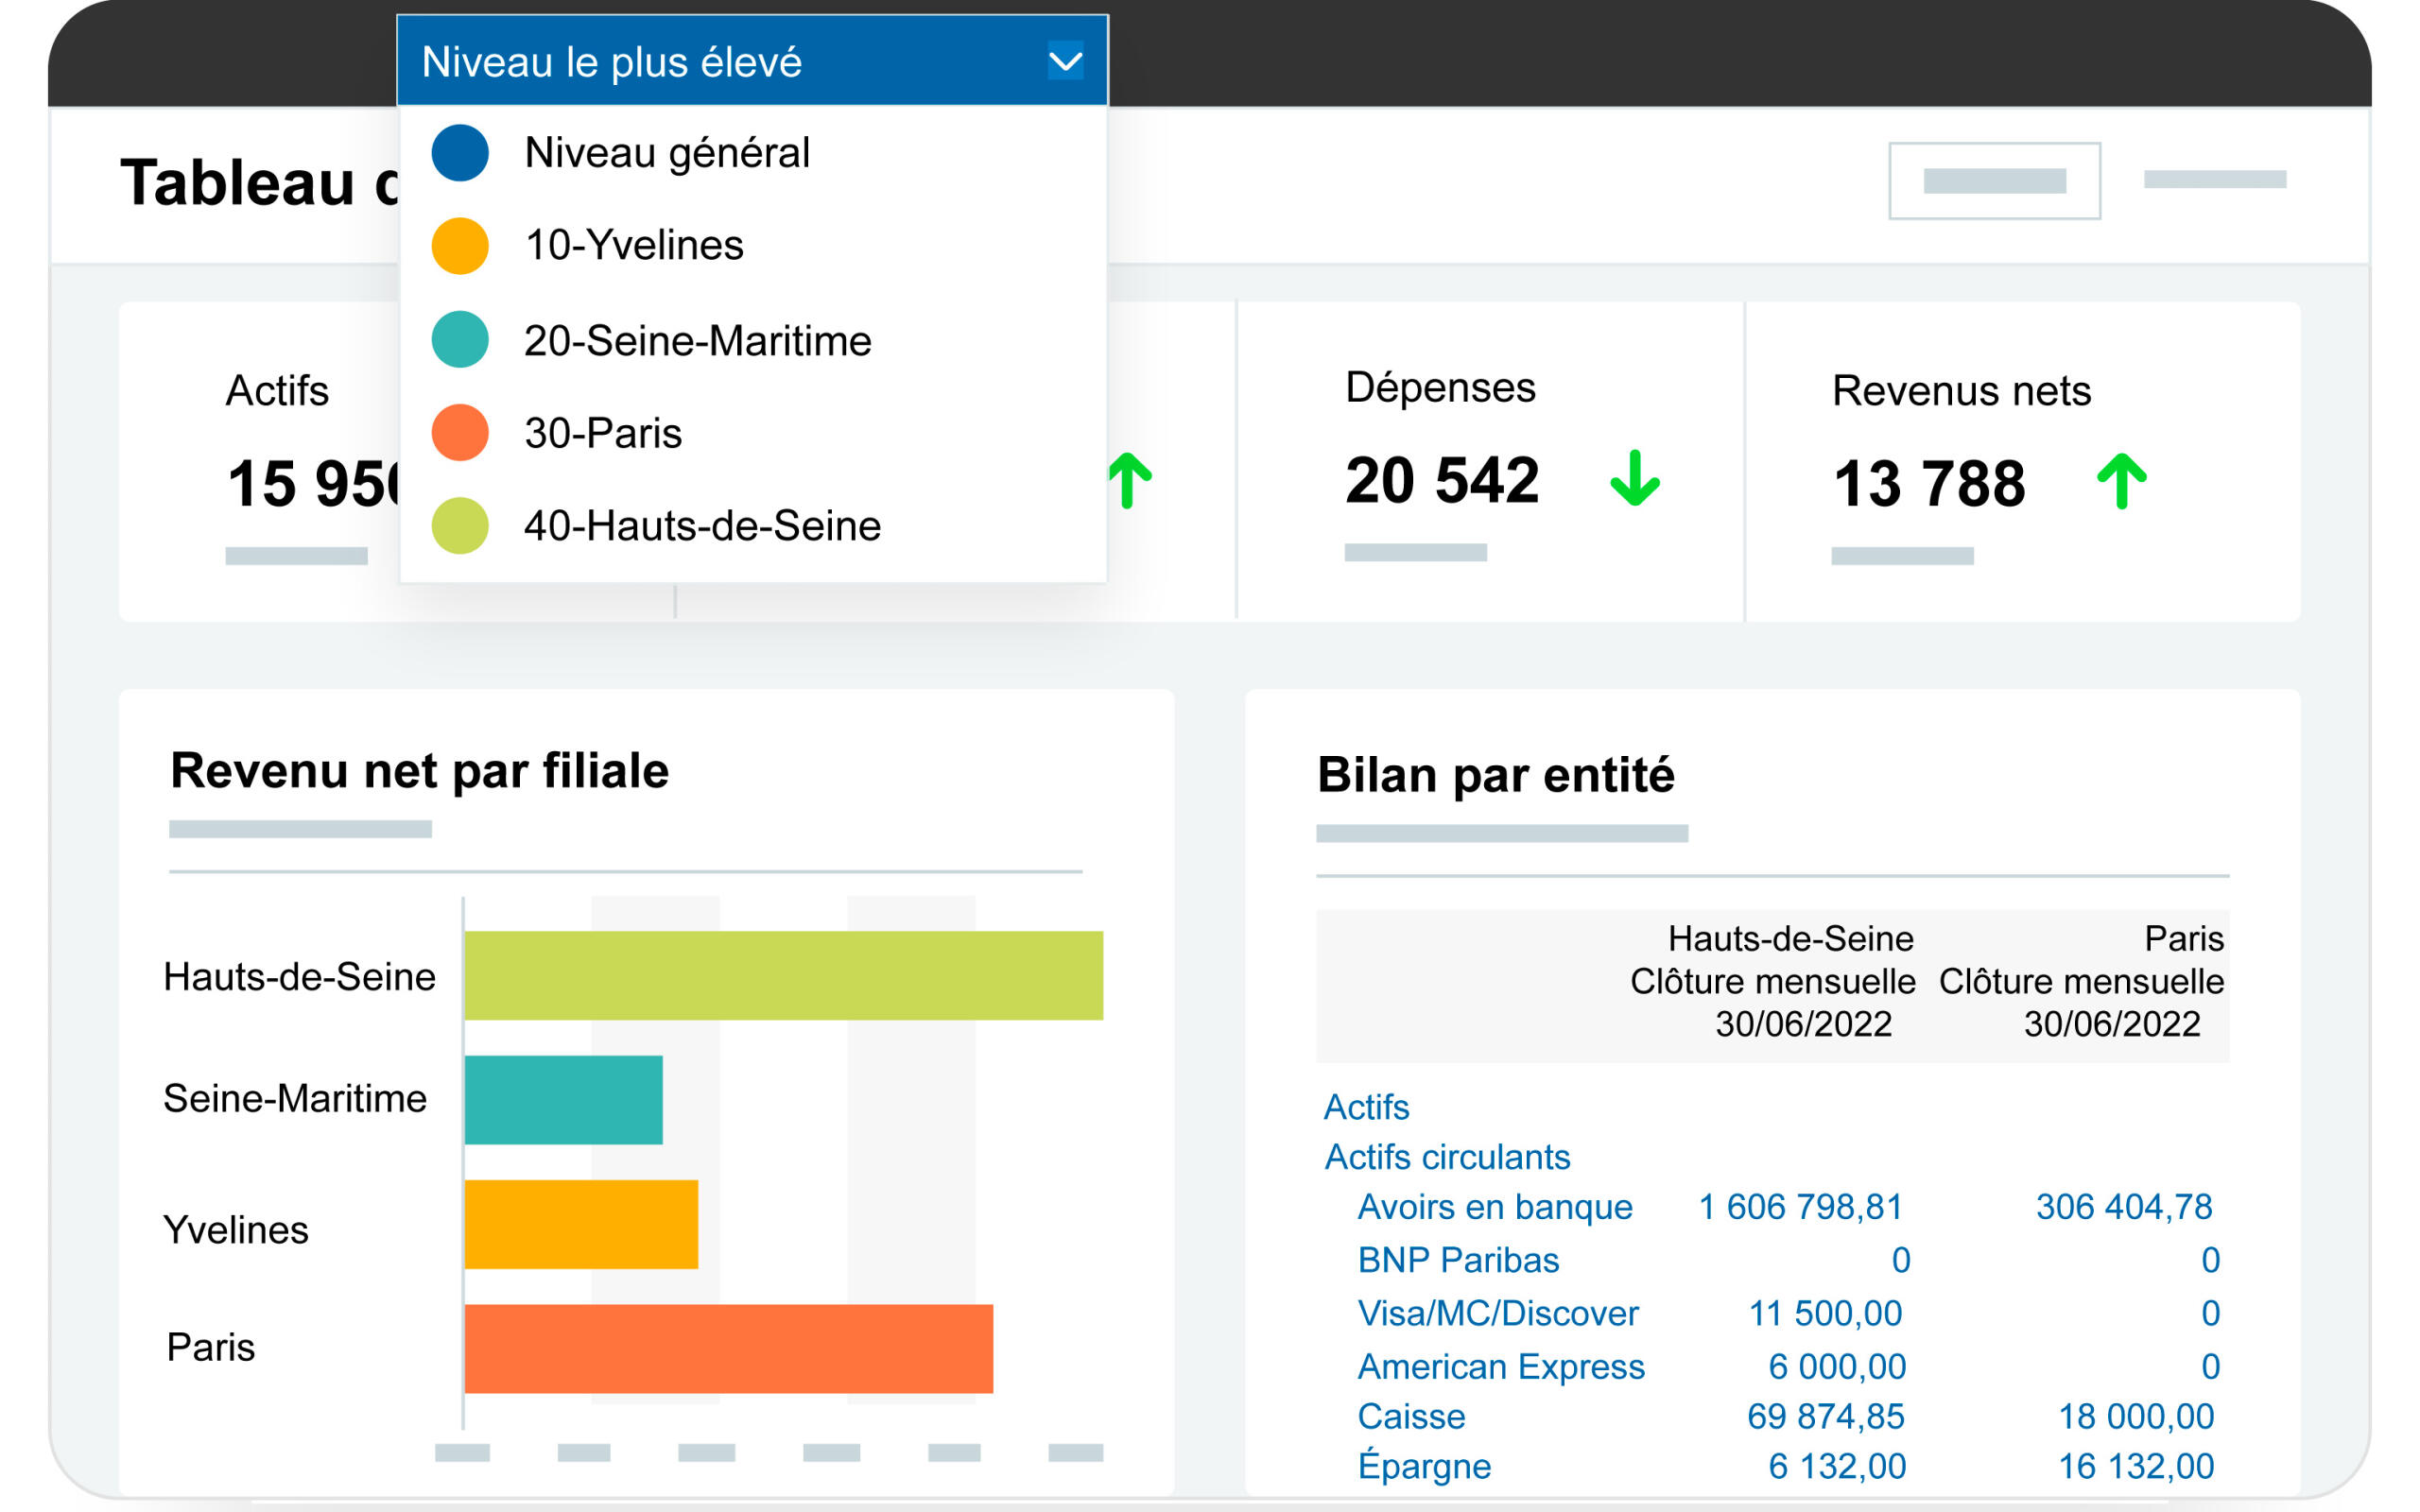The height and width of the screenshot is (1512, 2420).
Task: Click the green down arrow beside Dépenses
Action: click(1635, 479)
